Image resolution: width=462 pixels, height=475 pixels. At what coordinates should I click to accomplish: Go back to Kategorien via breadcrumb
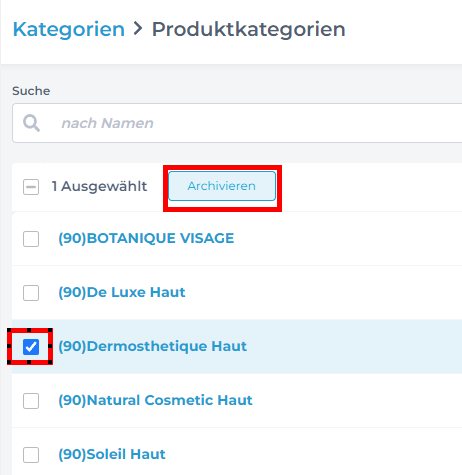(69, 29)
